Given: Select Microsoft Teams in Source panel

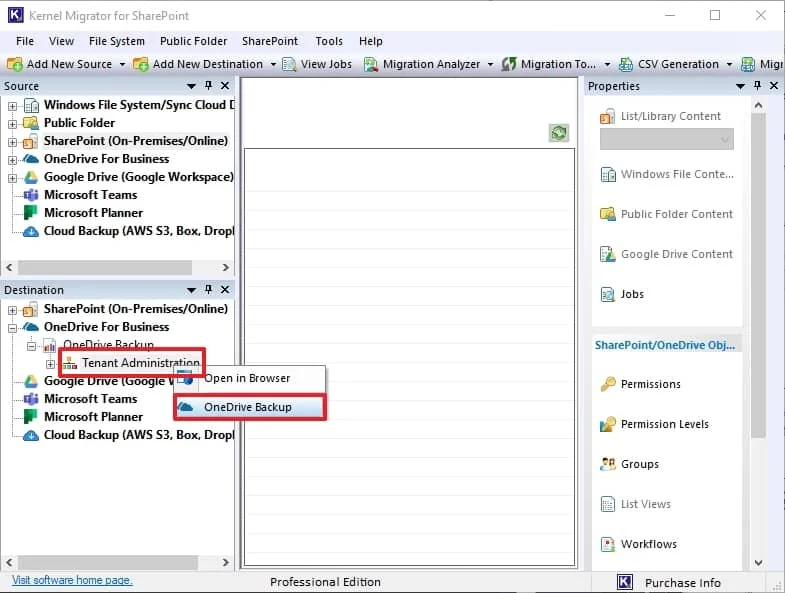Looking at the screenshot, I should [x=90, y=195].
